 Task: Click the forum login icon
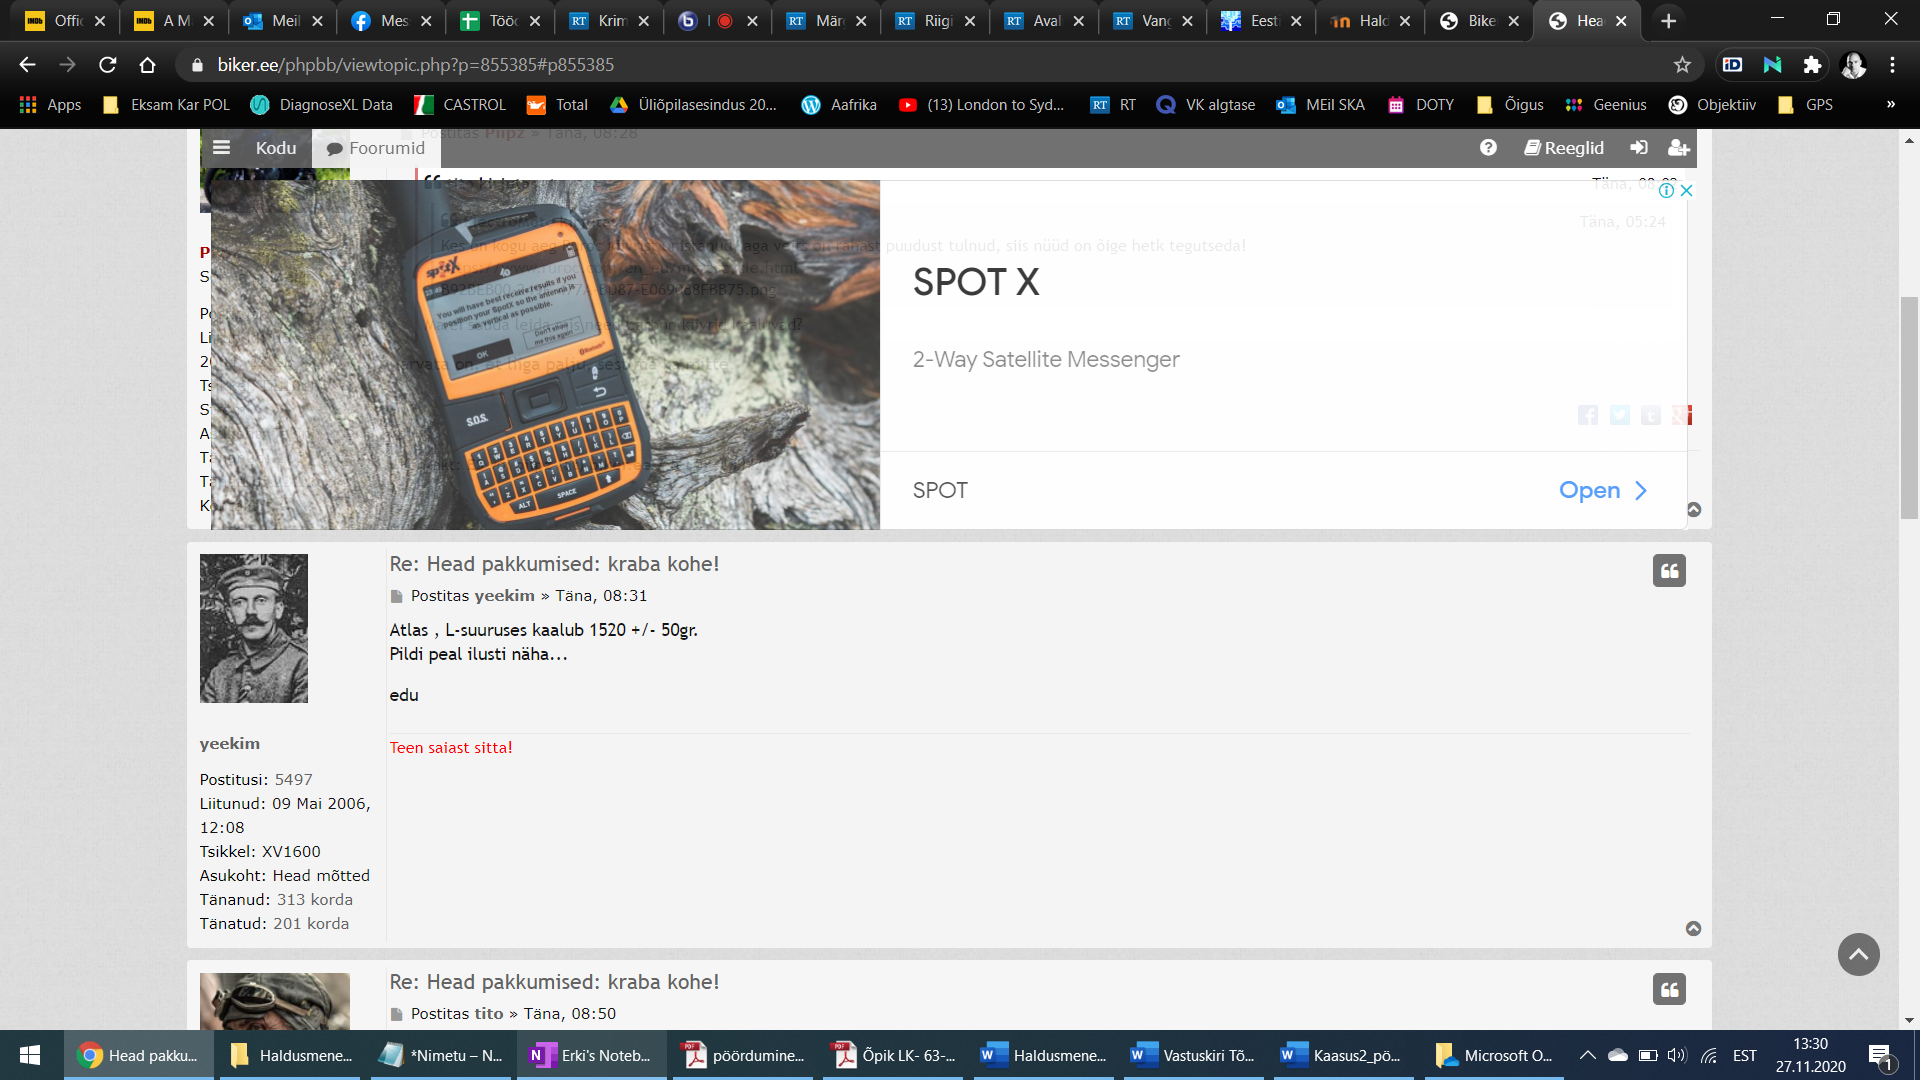(x=1638, y=148)
